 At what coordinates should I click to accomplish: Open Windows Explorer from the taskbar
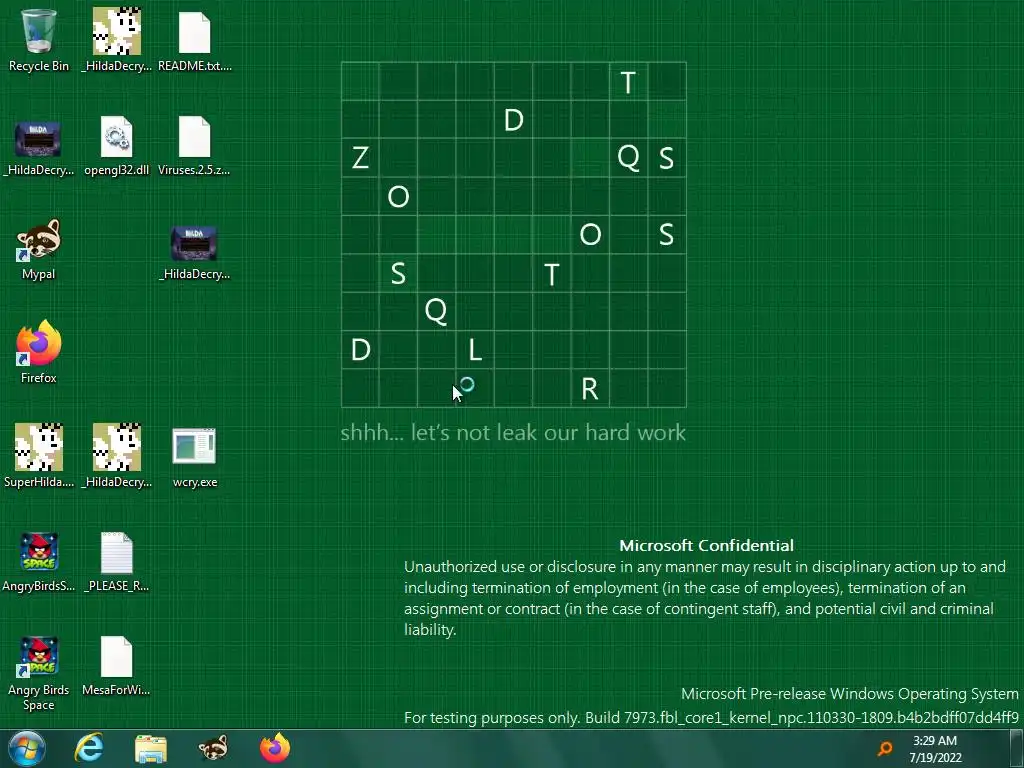click(151, 748)
